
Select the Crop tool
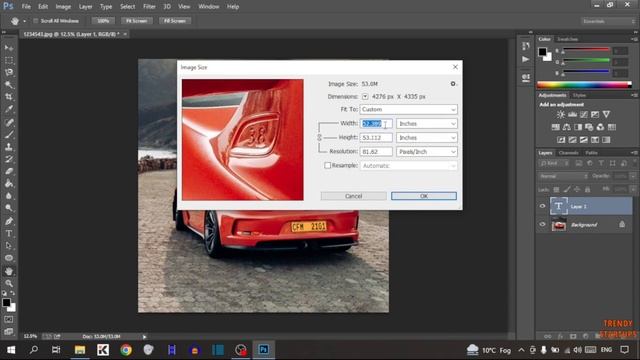point(9,97)
